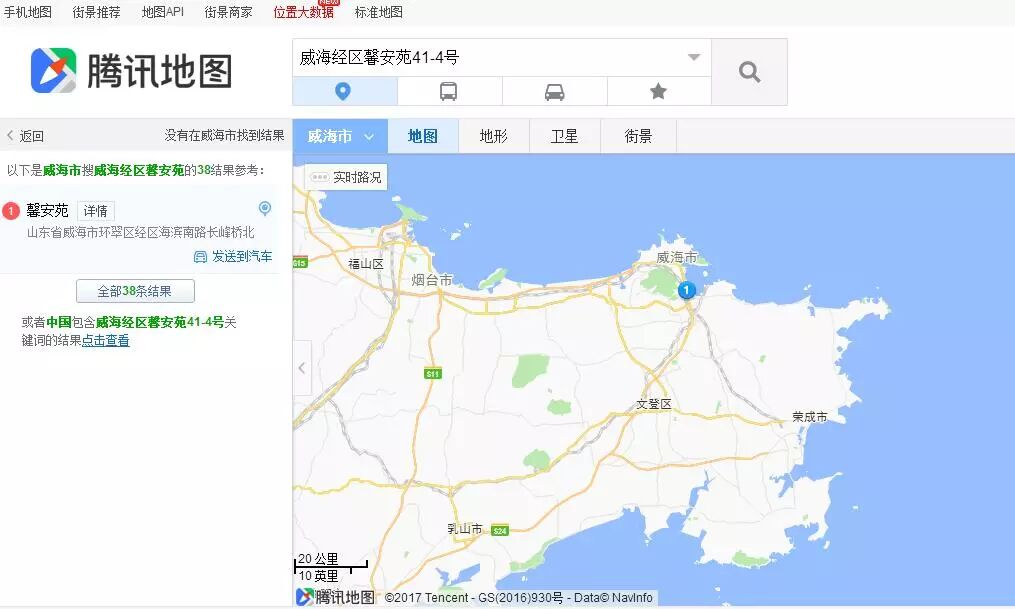
Task: Switch to car driving route mode
Action: (555, 91)
